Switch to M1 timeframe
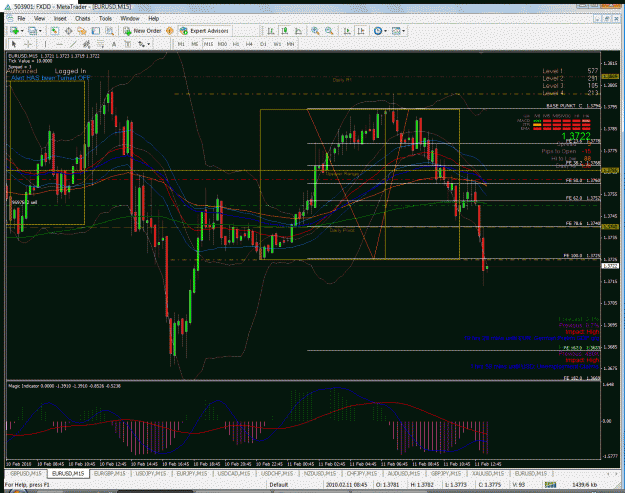 pos(181,44)
